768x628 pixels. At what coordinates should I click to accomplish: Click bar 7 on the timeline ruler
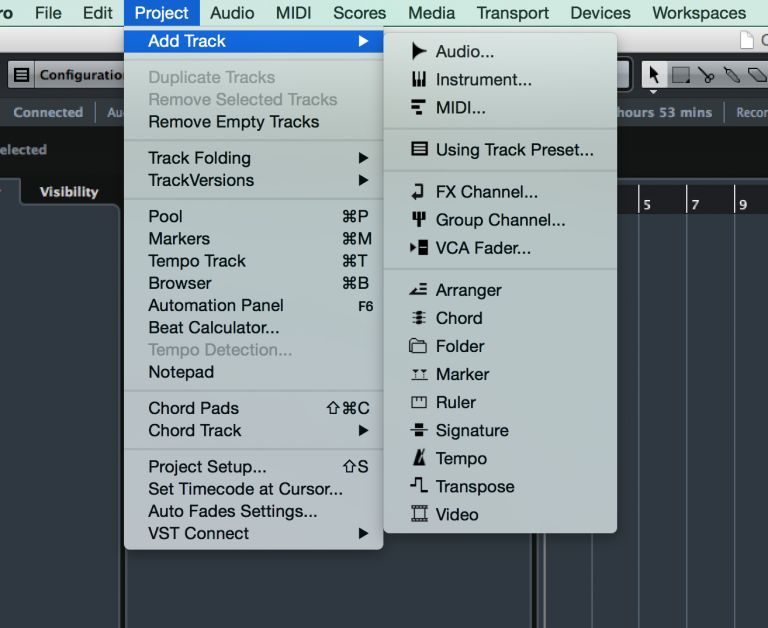pyautogui.click(x=695, y=204)
